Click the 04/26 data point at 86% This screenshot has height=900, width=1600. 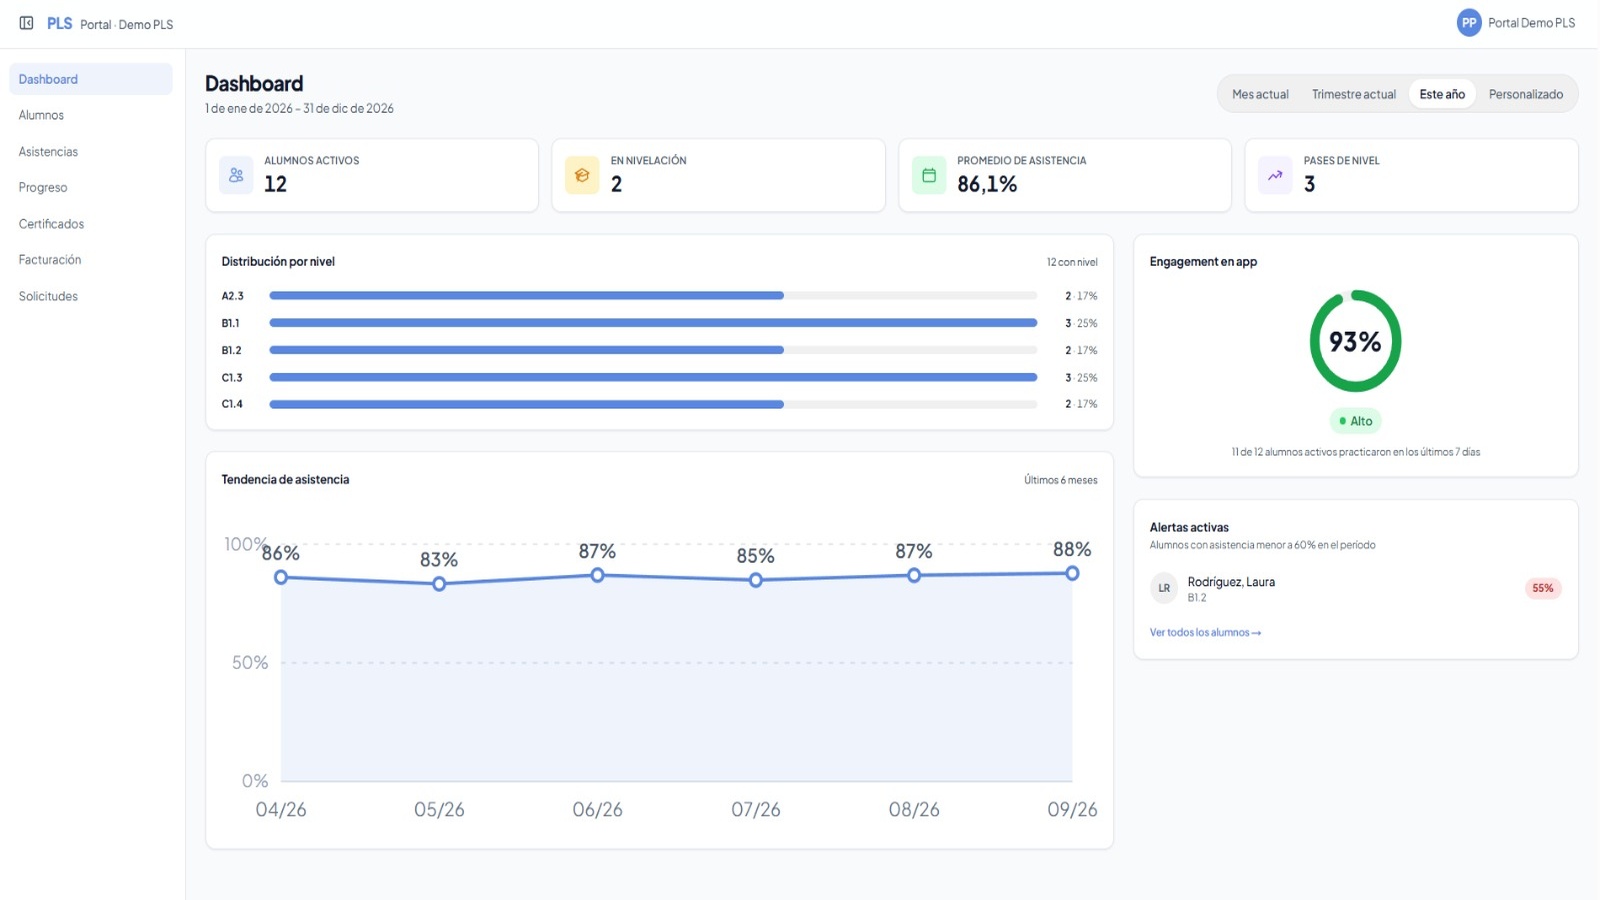coord(281,577)
